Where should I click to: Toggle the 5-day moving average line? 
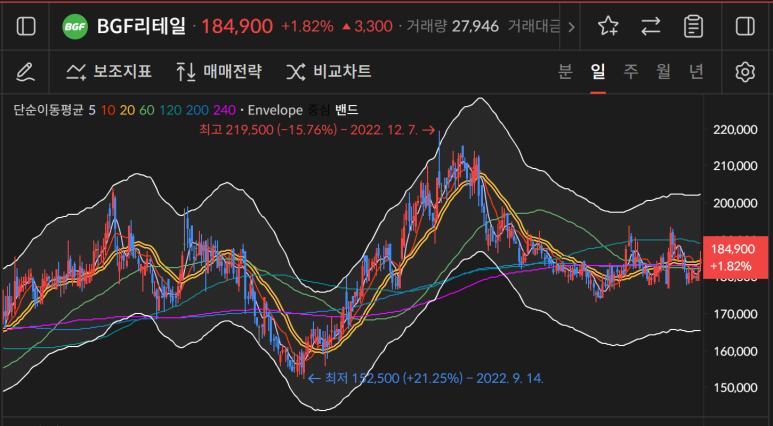click(x=92, y=110)
